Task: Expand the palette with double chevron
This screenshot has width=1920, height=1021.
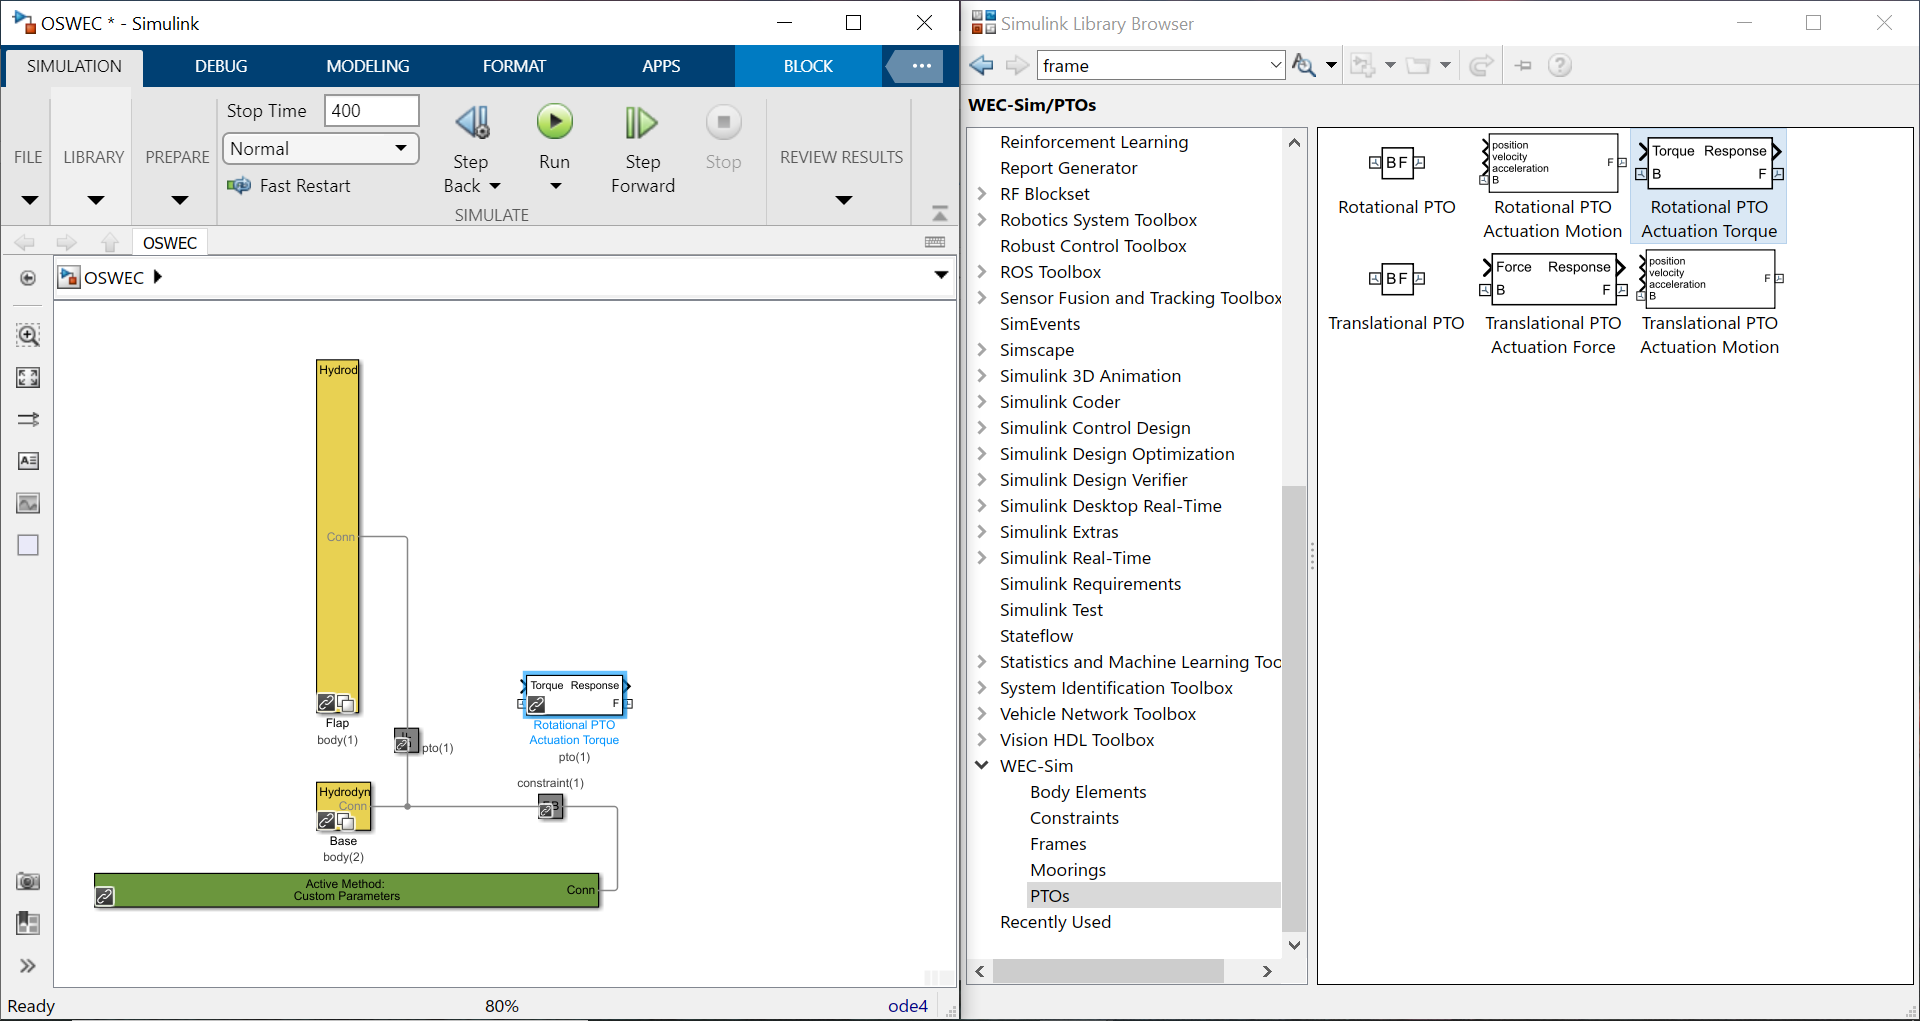Action: (28, 966)
